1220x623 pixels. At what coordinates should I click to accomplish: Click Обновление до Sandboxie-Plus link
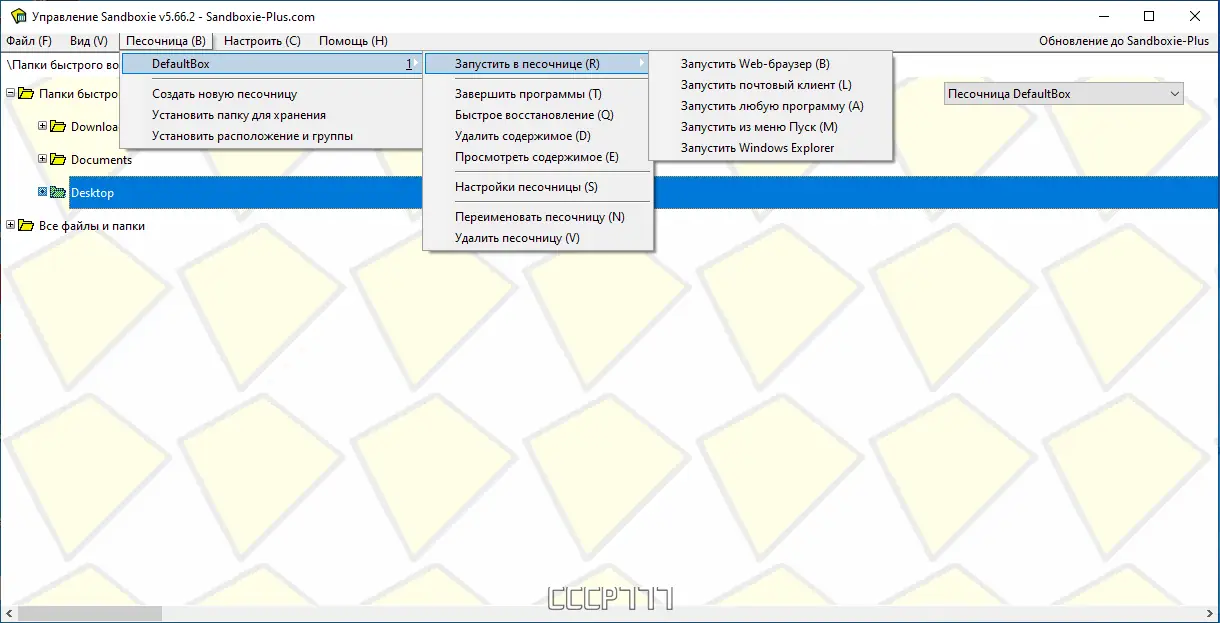1124,41
